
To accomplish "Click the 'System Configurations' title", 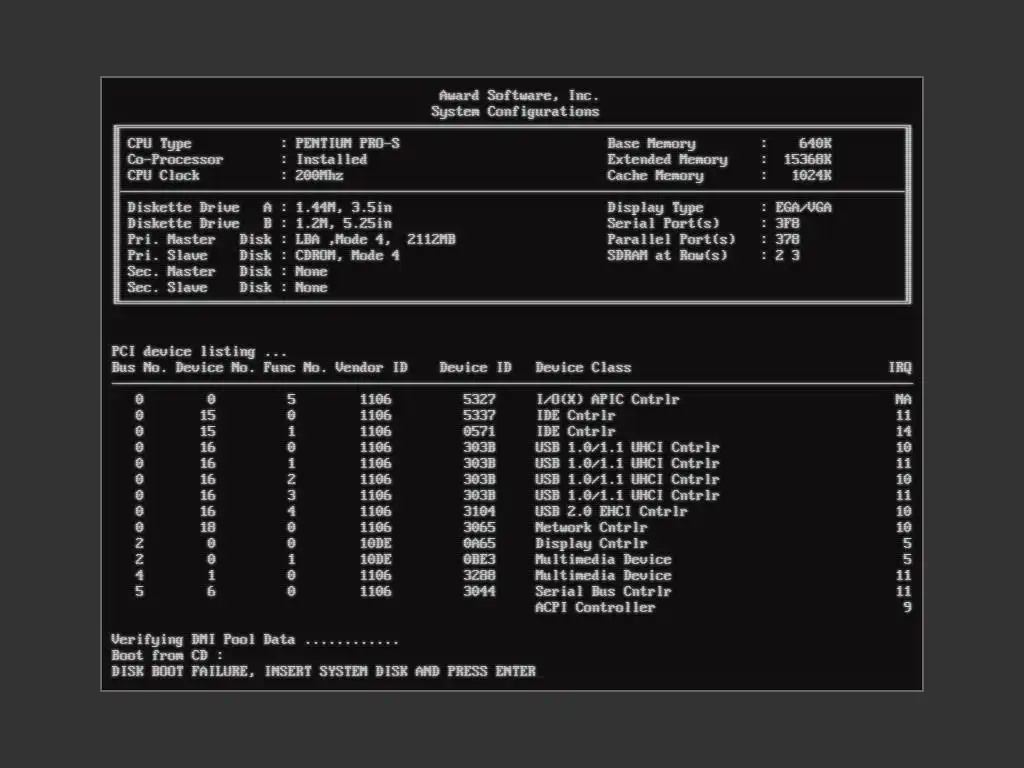I will (515, 112).
